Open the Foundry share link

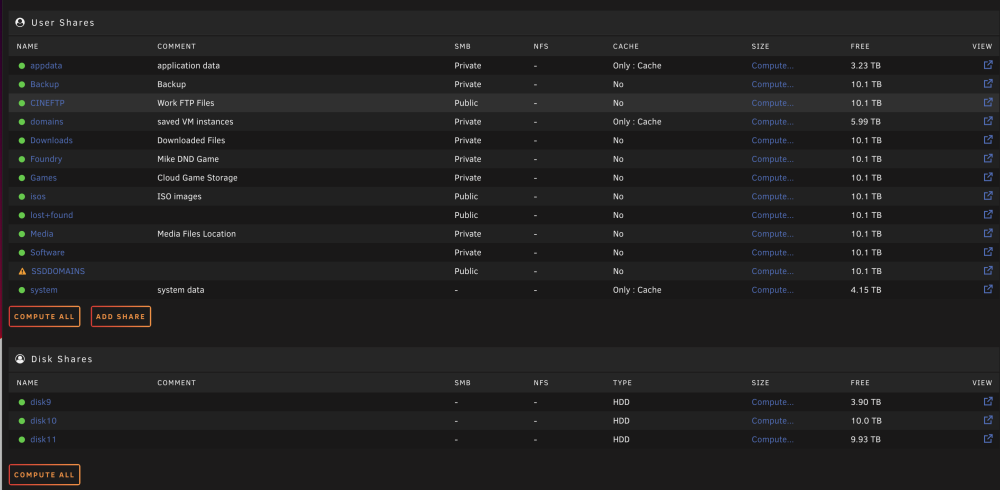(x=46, y=159)
